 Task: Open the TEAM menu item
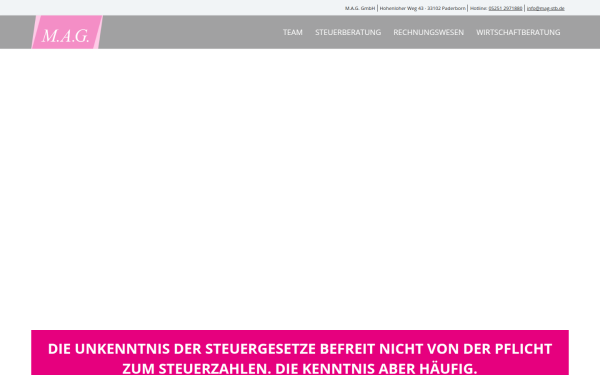(x=293, y=33)
